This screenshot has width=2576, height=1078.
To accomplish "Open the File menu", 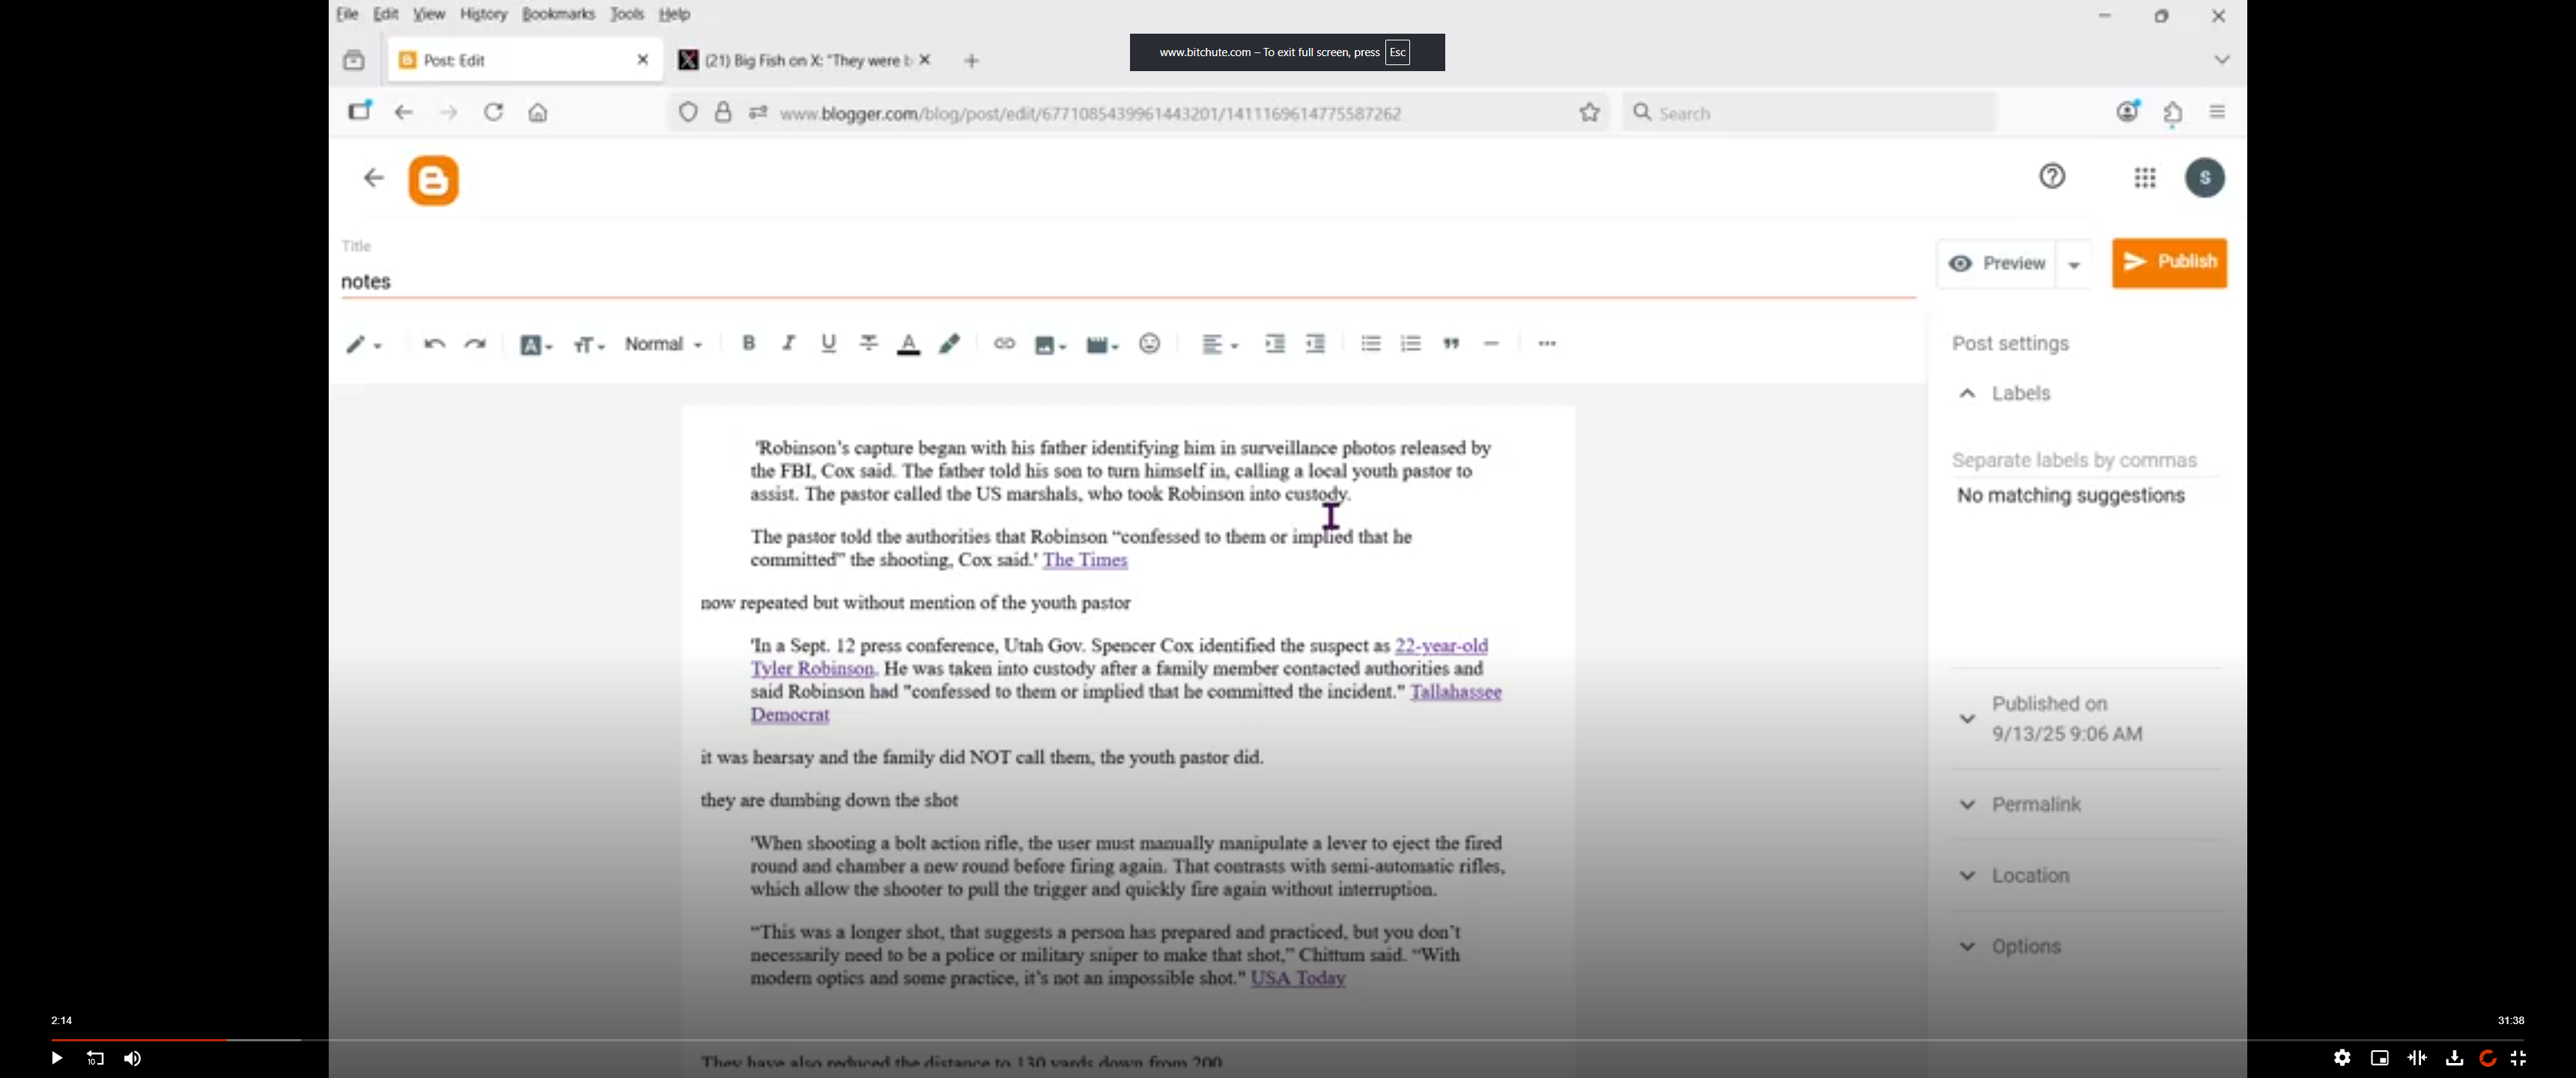I will pos(347,14).
